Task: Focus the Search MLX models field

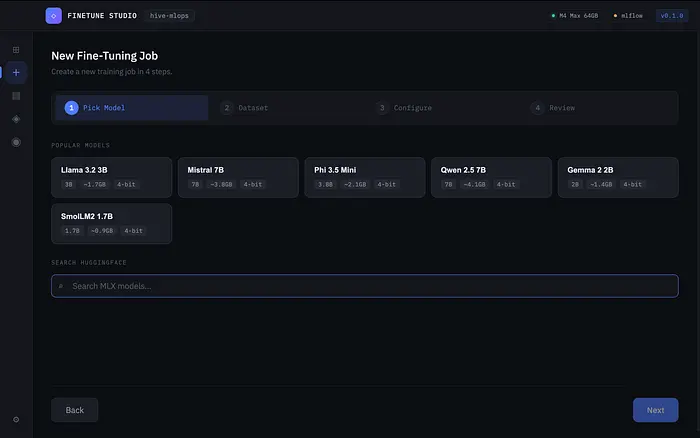Action: coord(365,286)
